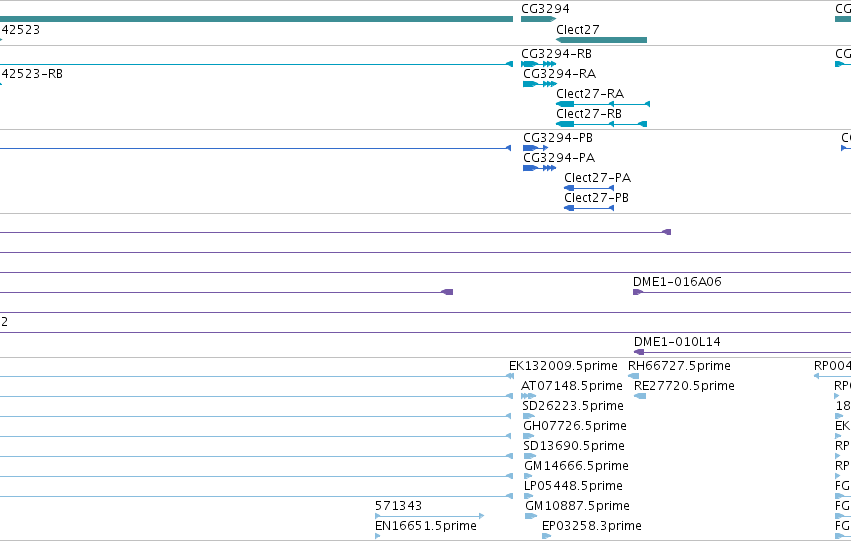The image size is (851, 541).
Task: Select the GM10887.5prime EST label
Action: 577,506
